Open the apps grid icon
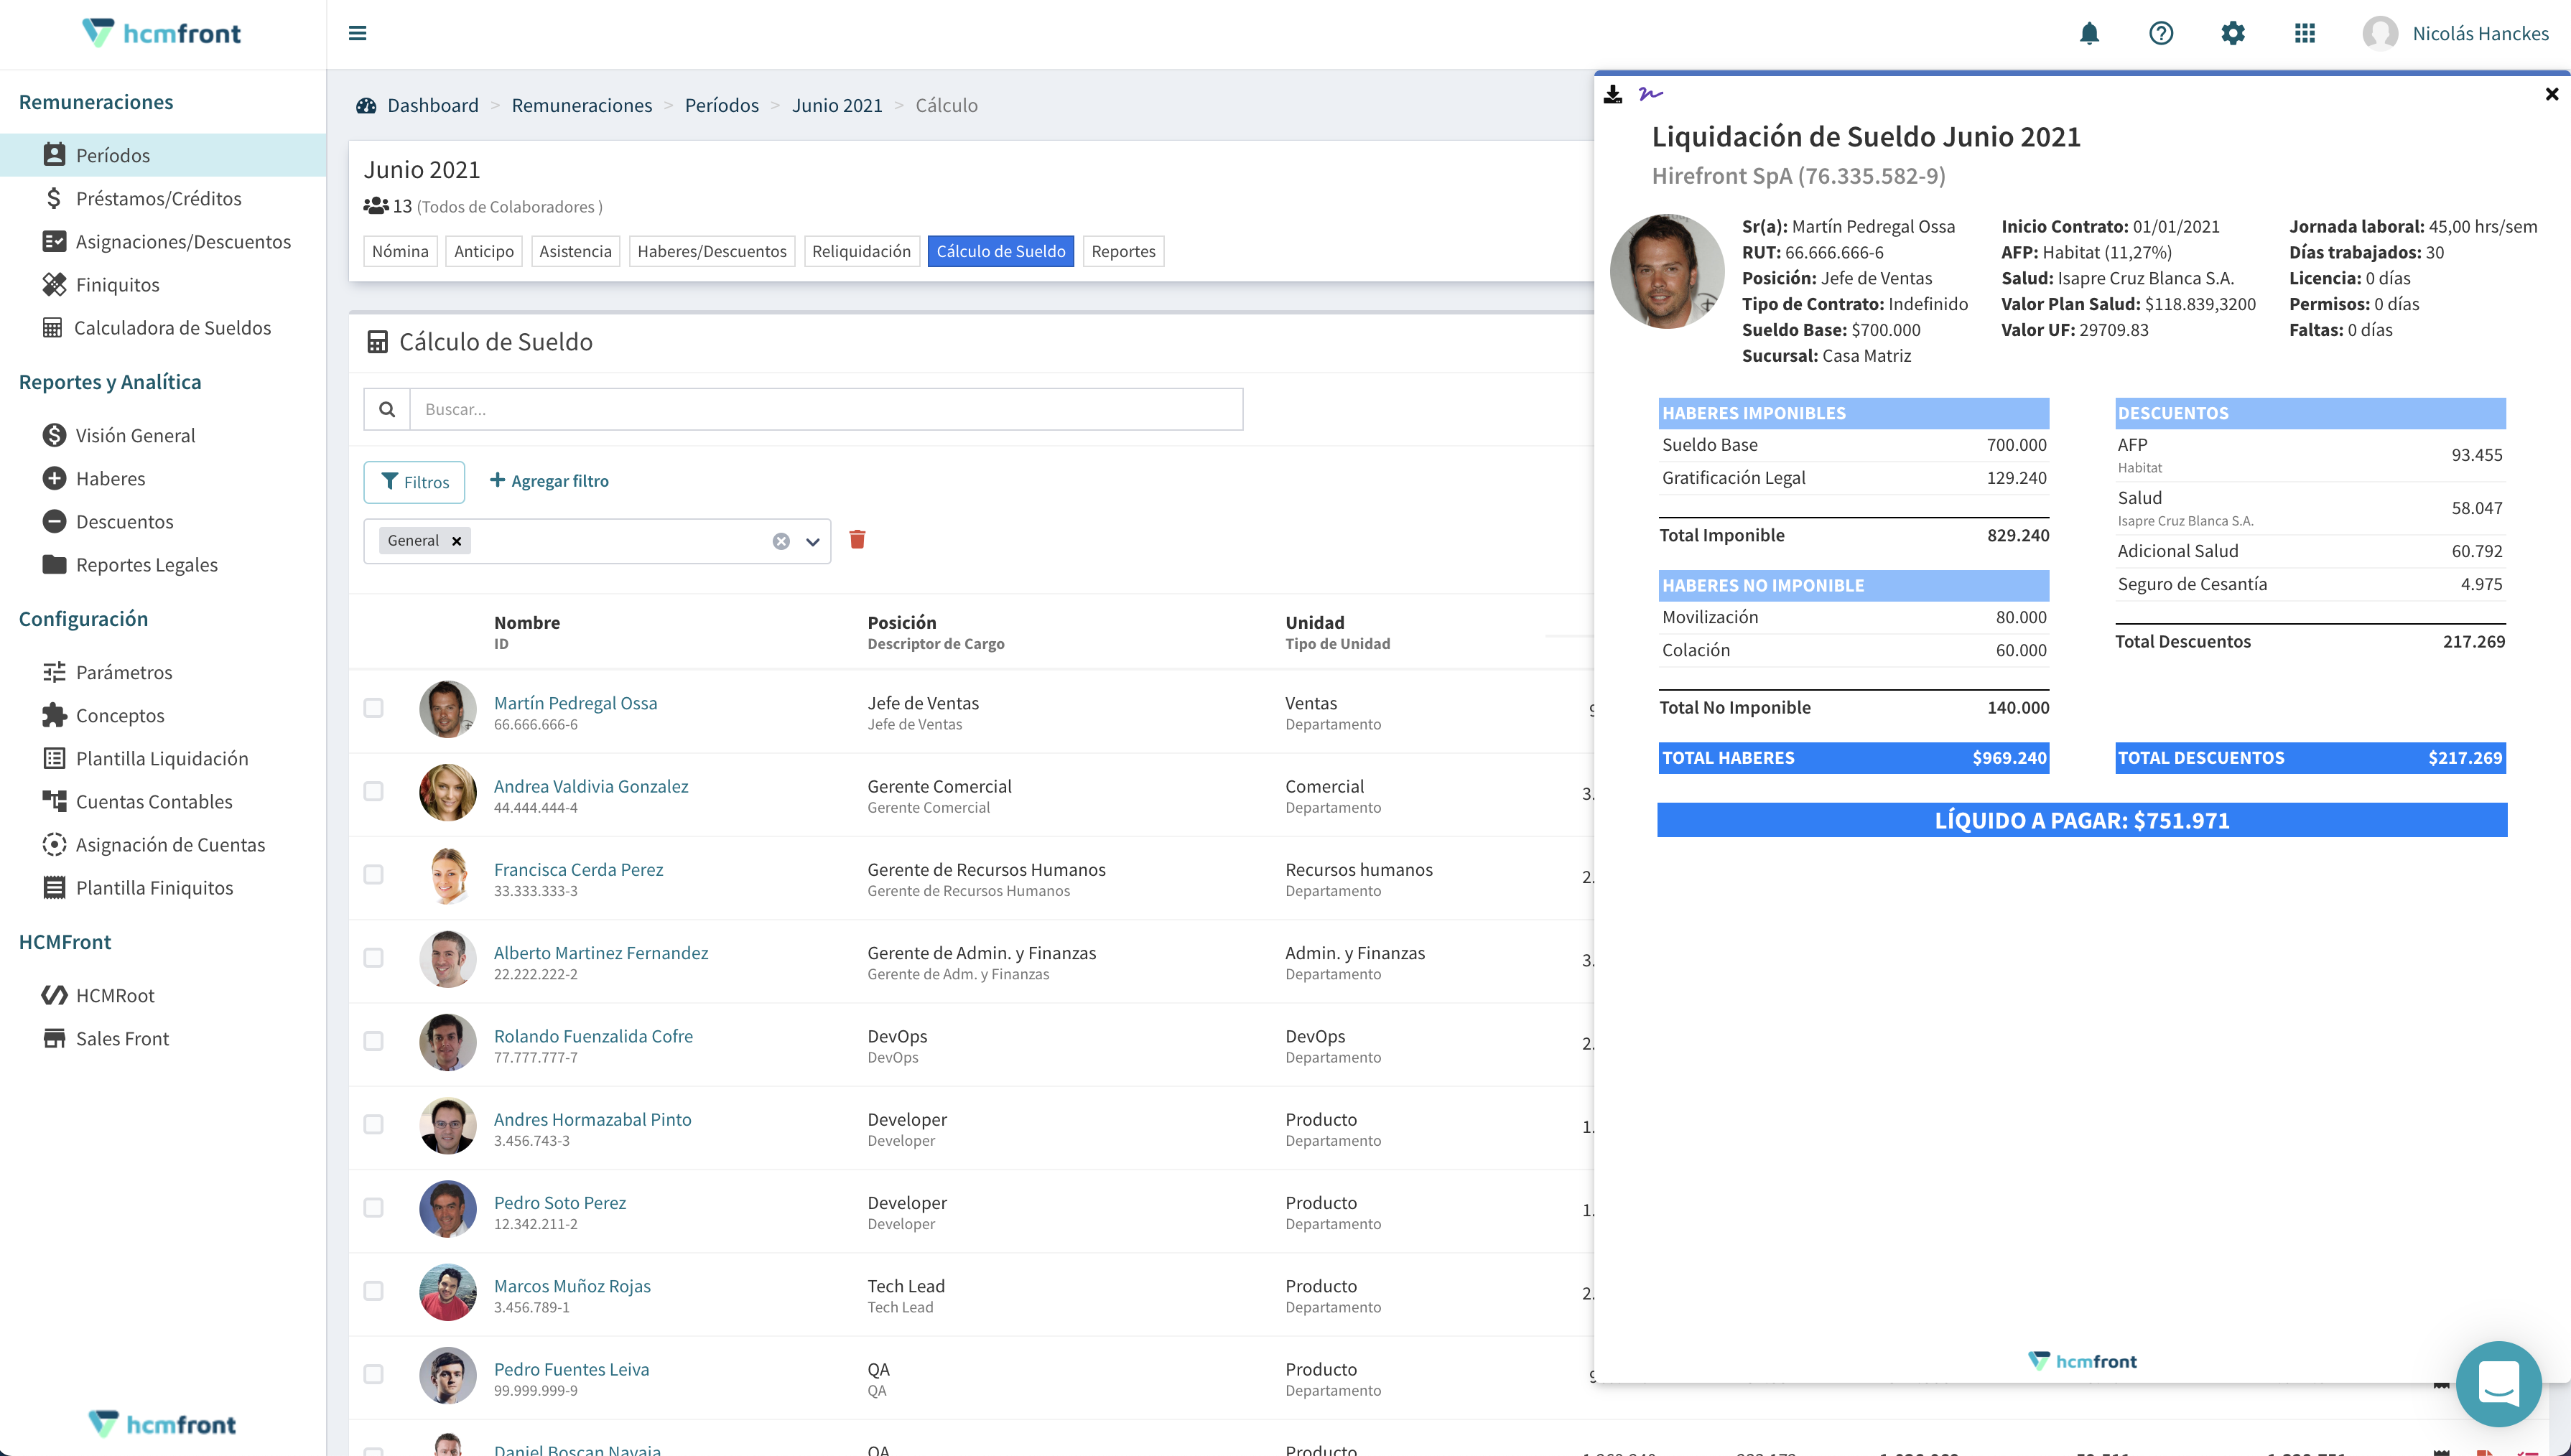This screenshot has height=1456, width=2571. 2305,34
